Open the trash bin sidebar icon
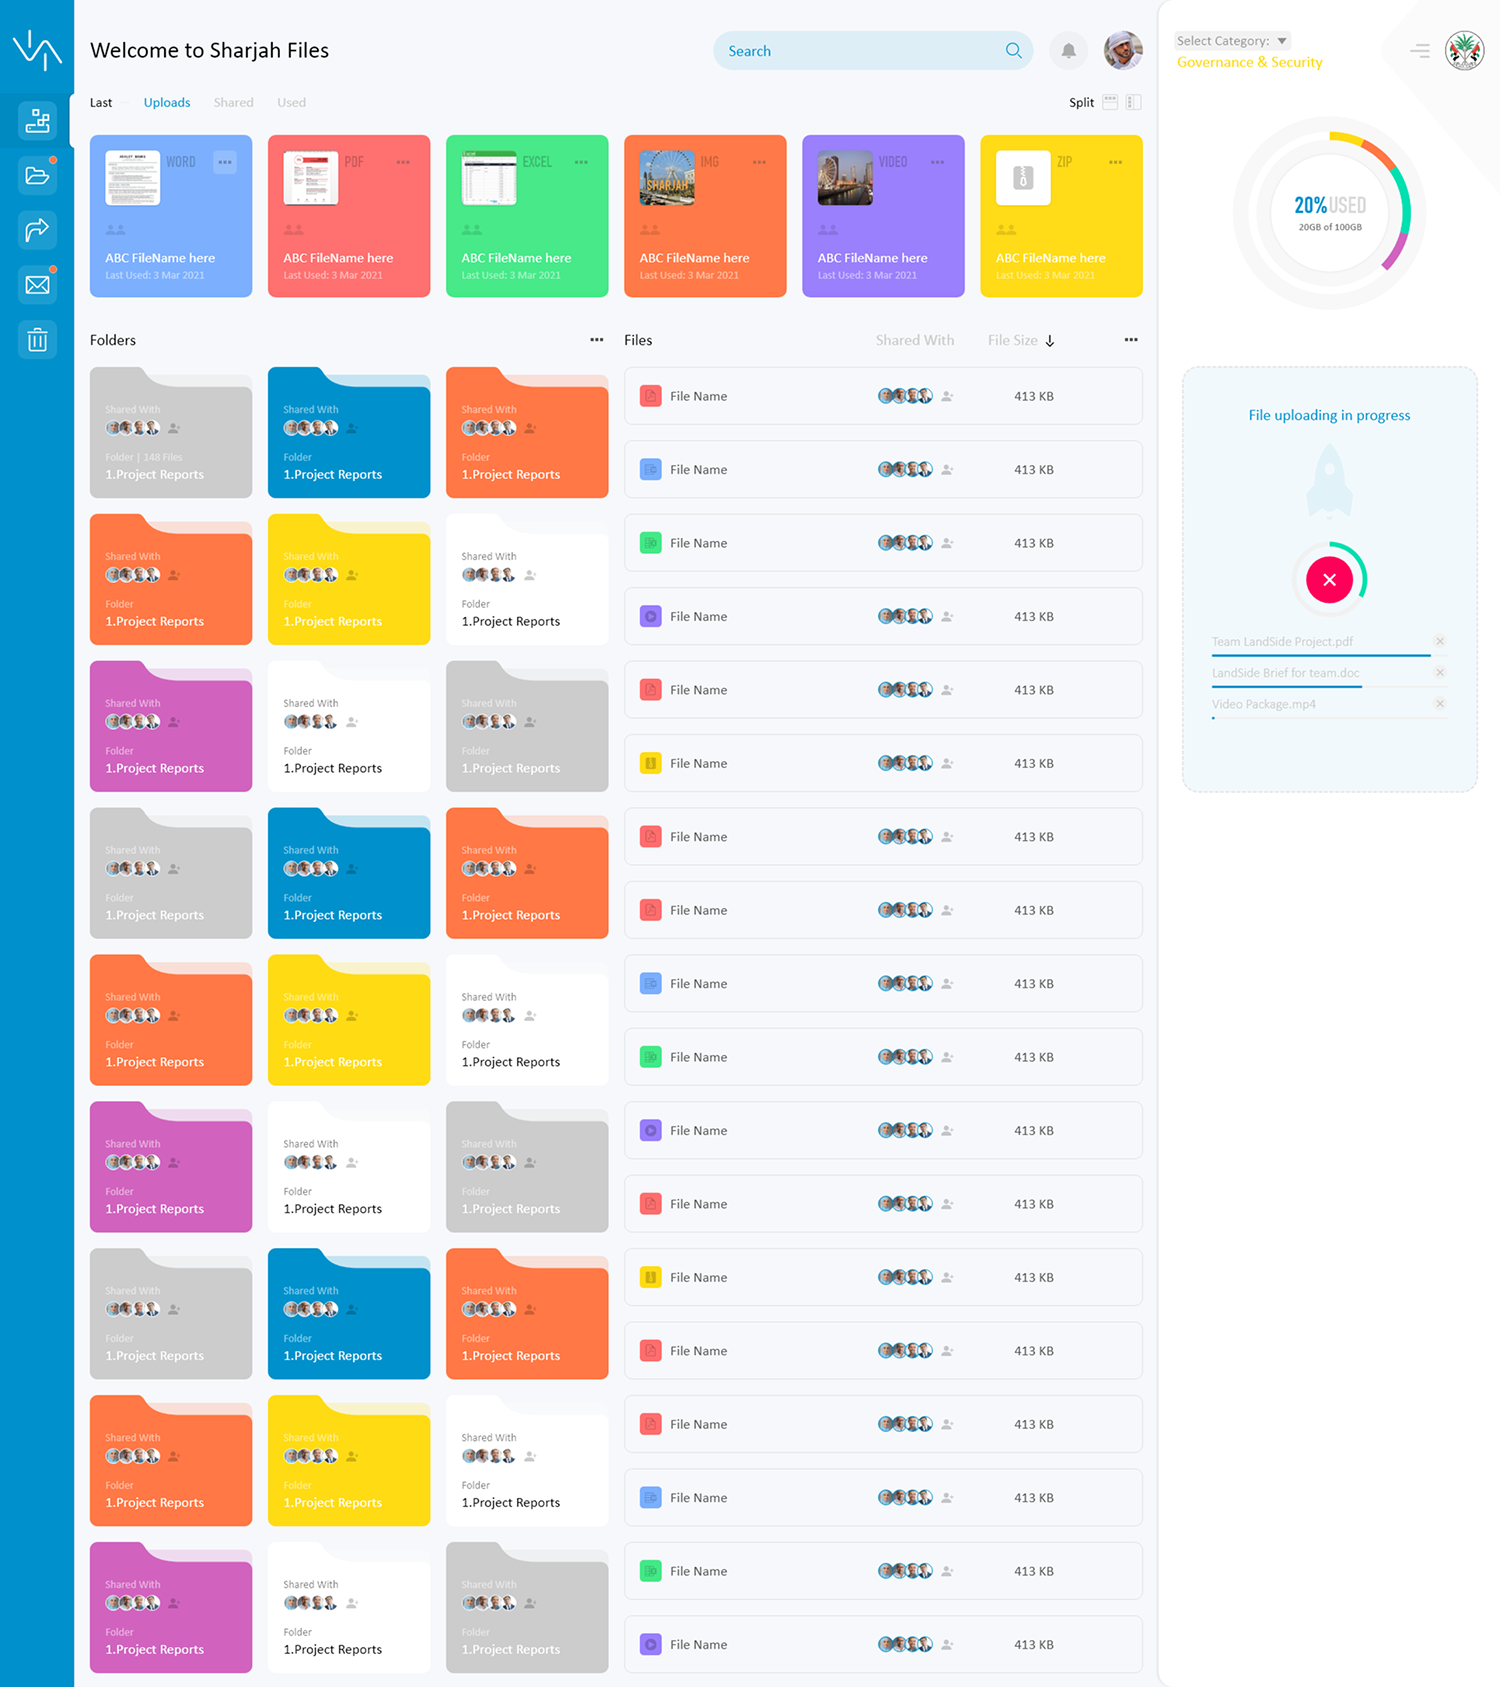Viewport: 1500px width, 1687px height. coord(37,340)
